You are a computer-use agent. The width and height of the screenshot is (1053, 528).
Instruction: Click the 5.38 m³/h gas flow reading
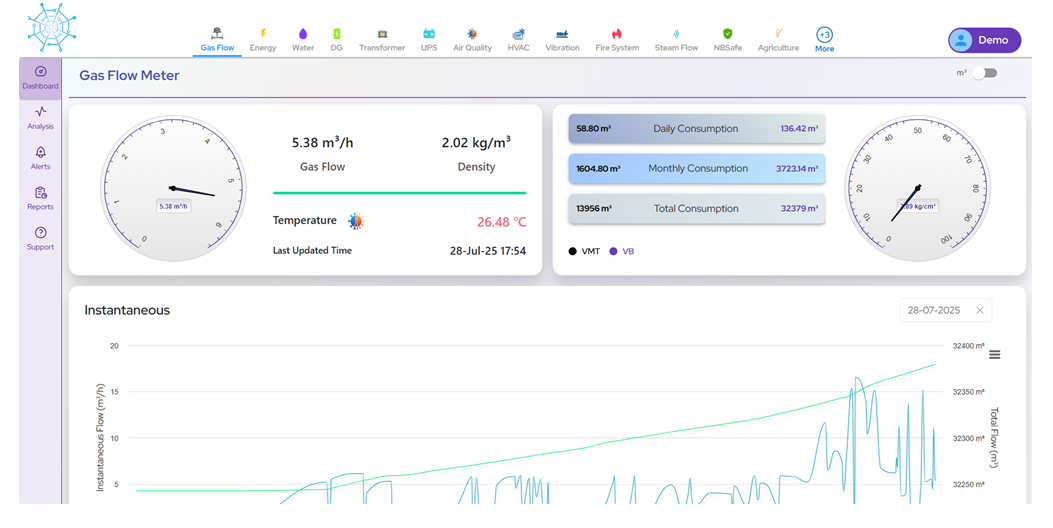click(322, 143)
